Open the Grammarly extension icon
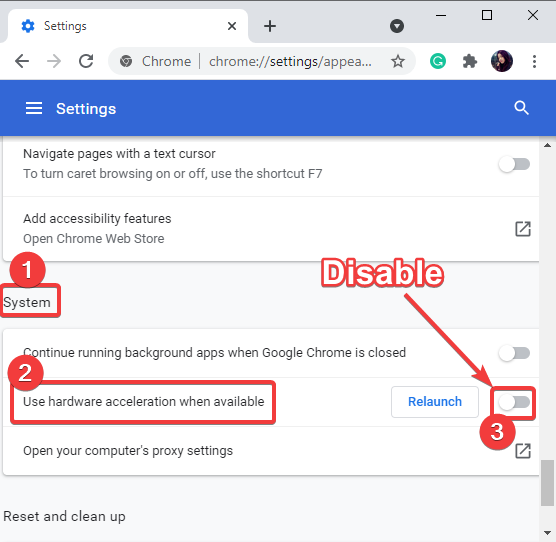This screenshot has width=556, height=542. (x=438, y=61)
